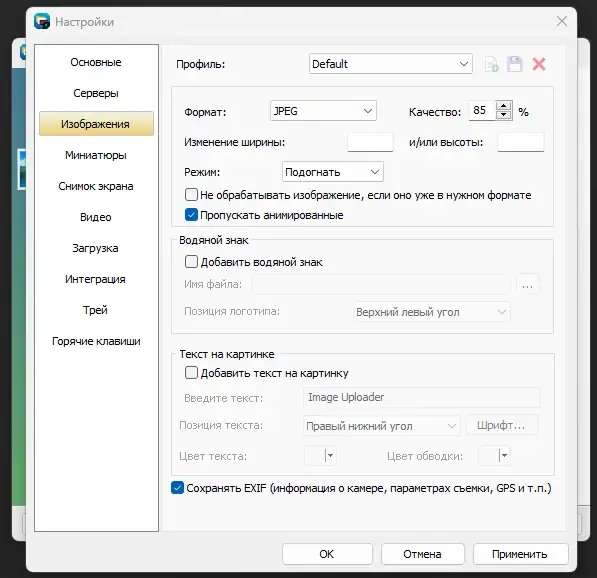Decrease Качество value with down arrow
597x578 pixels.
504,115
